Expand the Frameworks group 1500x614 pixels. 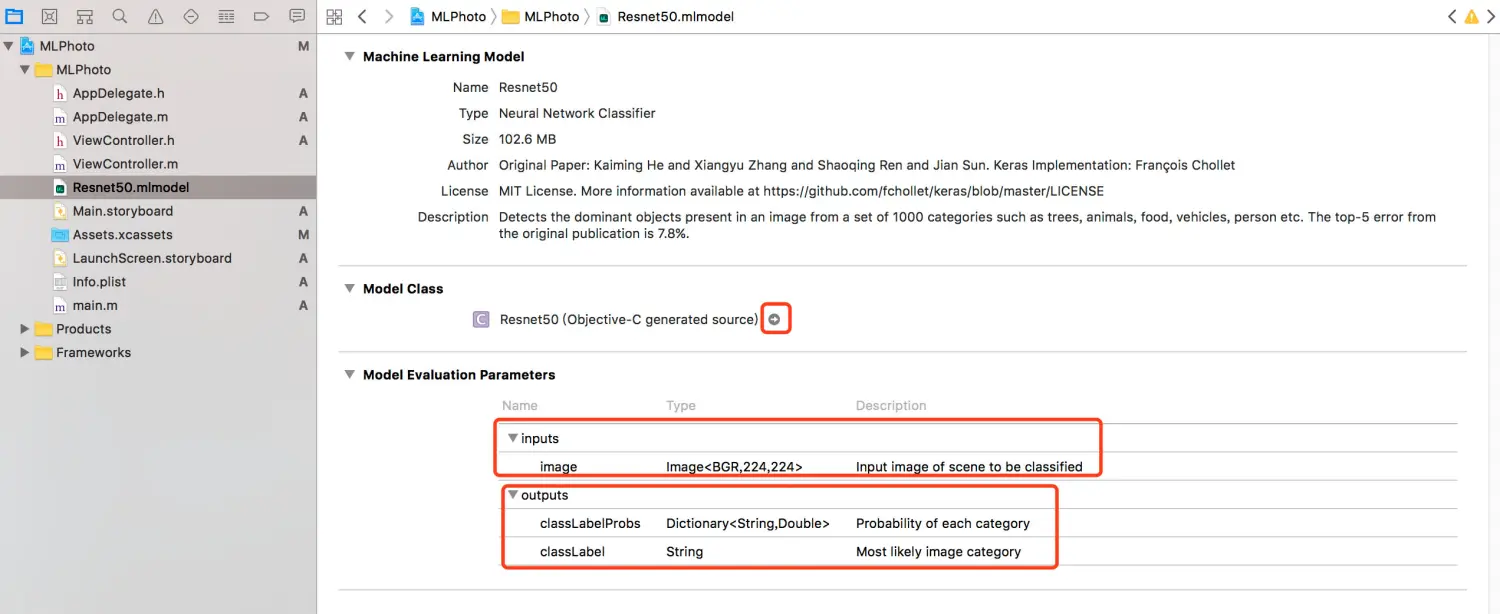pos(25,353)
